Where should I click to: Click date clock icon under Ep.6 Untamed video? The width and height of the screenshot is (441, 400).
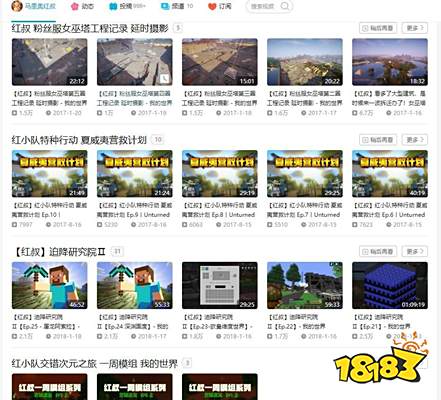point(389,225)
